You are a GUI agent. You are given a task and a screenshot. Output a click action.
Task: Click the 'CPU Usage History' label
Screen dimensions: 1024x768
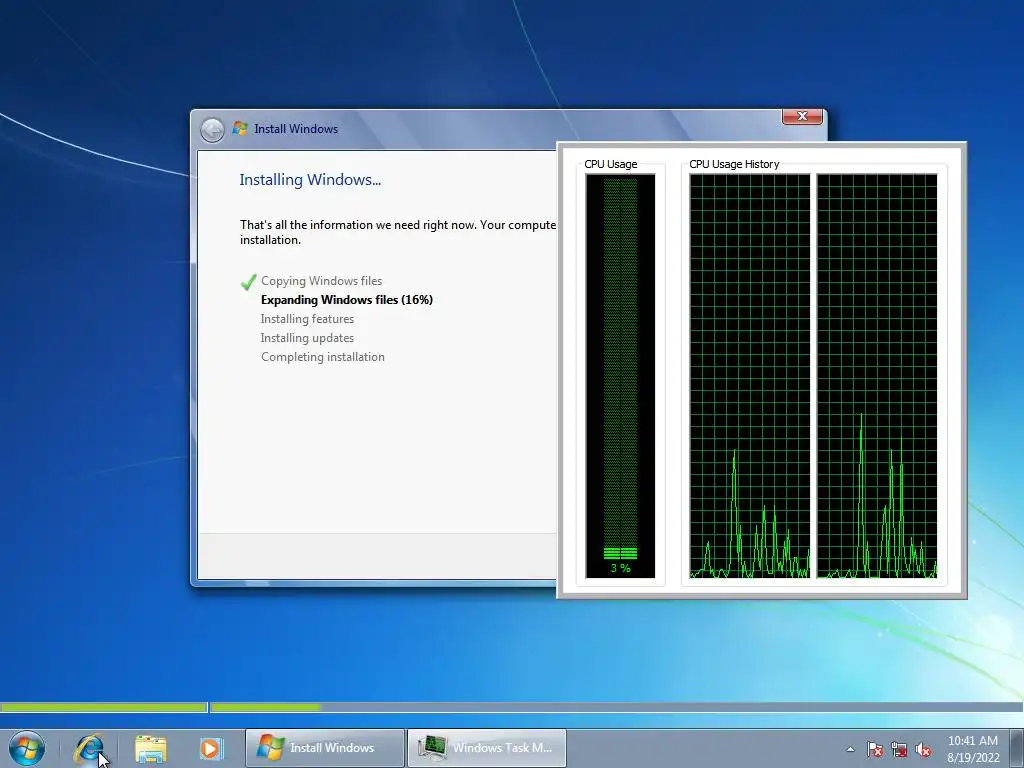click(734, 164)
